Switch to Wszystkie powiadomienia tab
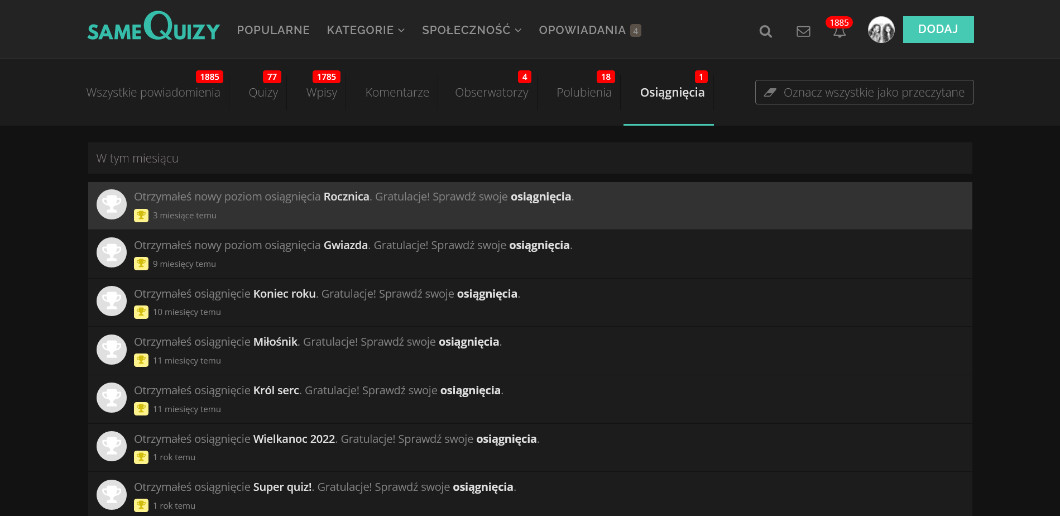1060x516 pixels. pos(153,93)
